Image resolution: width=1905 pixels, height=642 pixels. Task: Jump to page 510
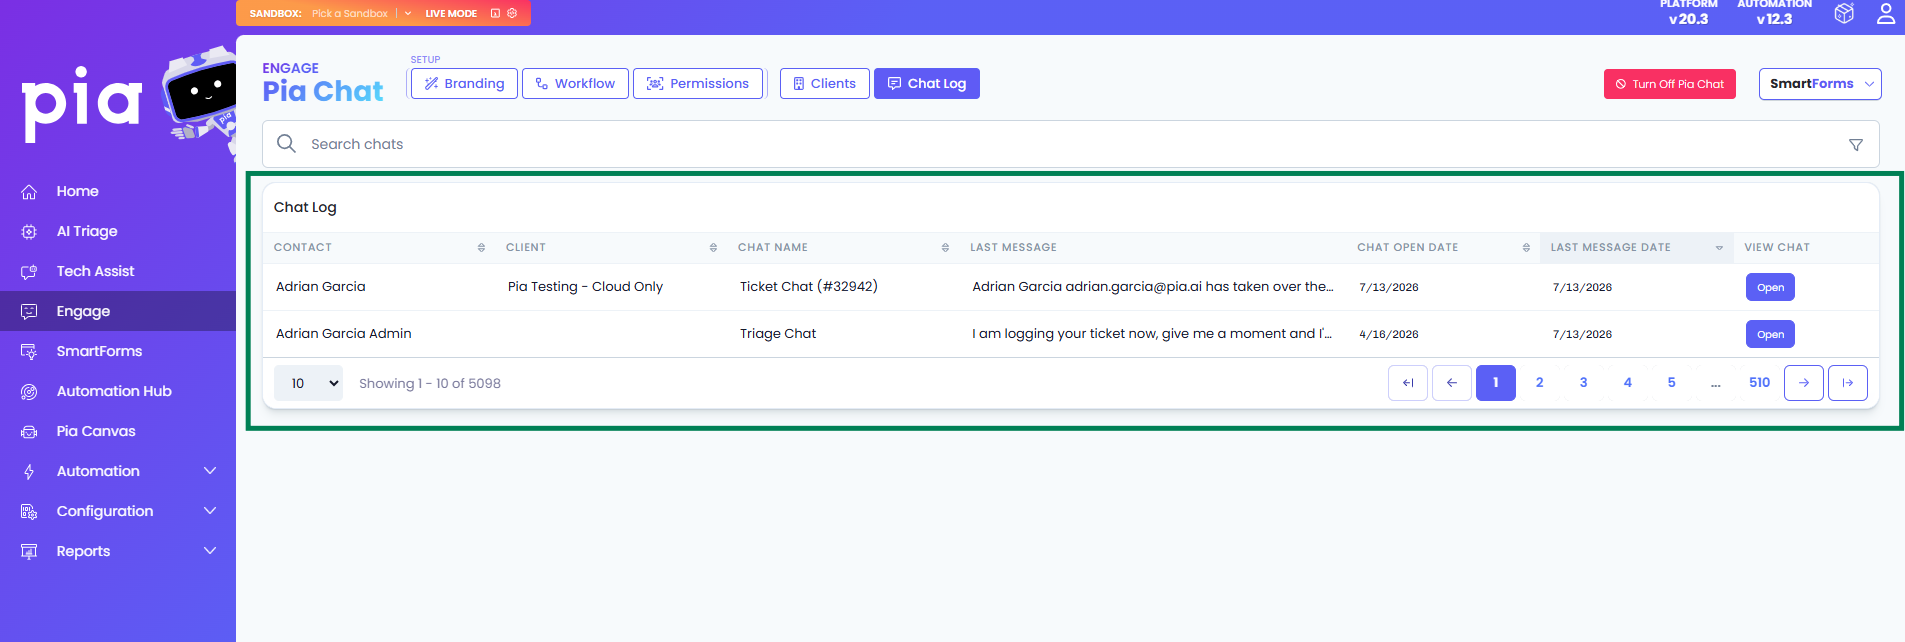(1760, 383)
